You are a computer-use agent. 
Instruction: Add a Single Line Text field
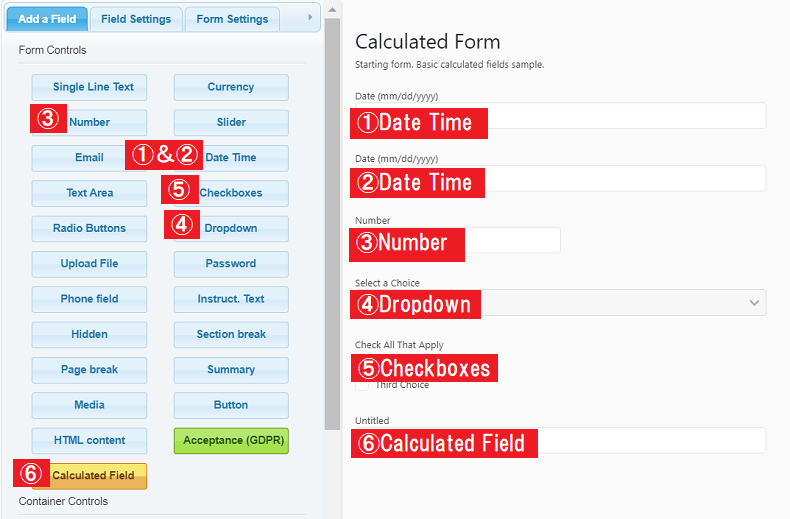click(89, 87)
